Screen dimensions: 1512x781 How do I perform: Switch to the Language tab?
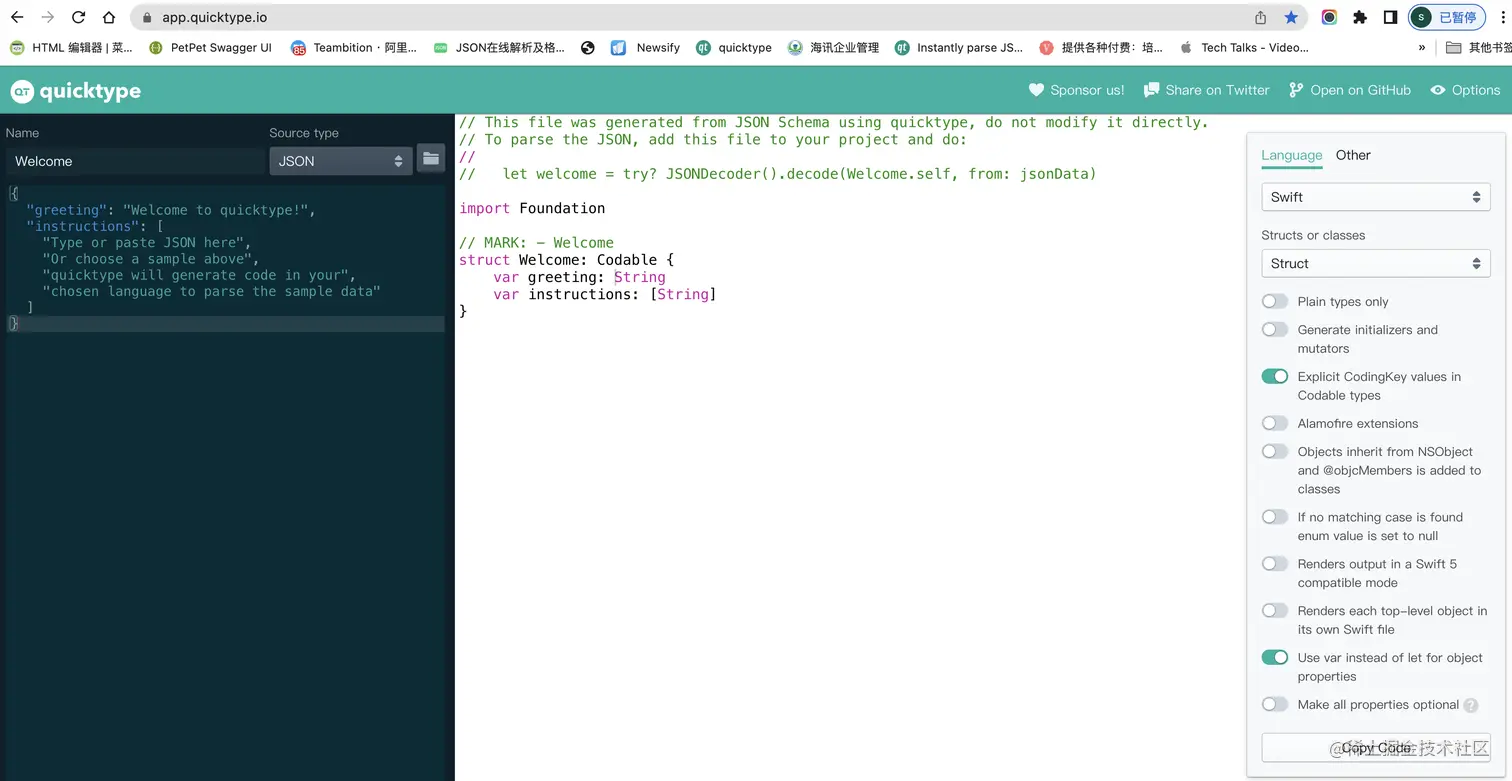click(x=1291, y=155)
